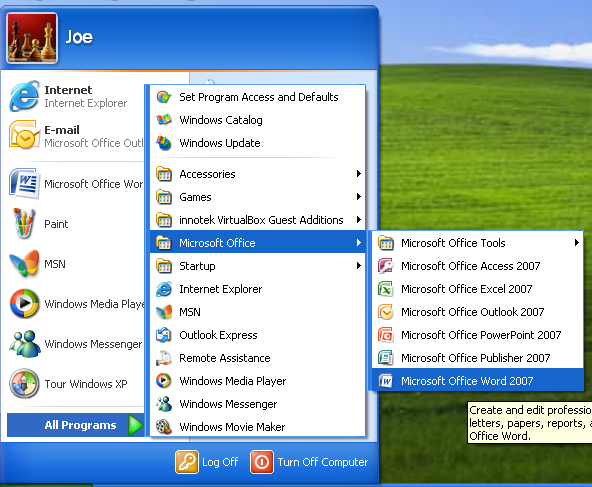Launch the Microsoft Office Word recent-program icon
This screenshot has height=487, width=592.
tap(24, 183)
